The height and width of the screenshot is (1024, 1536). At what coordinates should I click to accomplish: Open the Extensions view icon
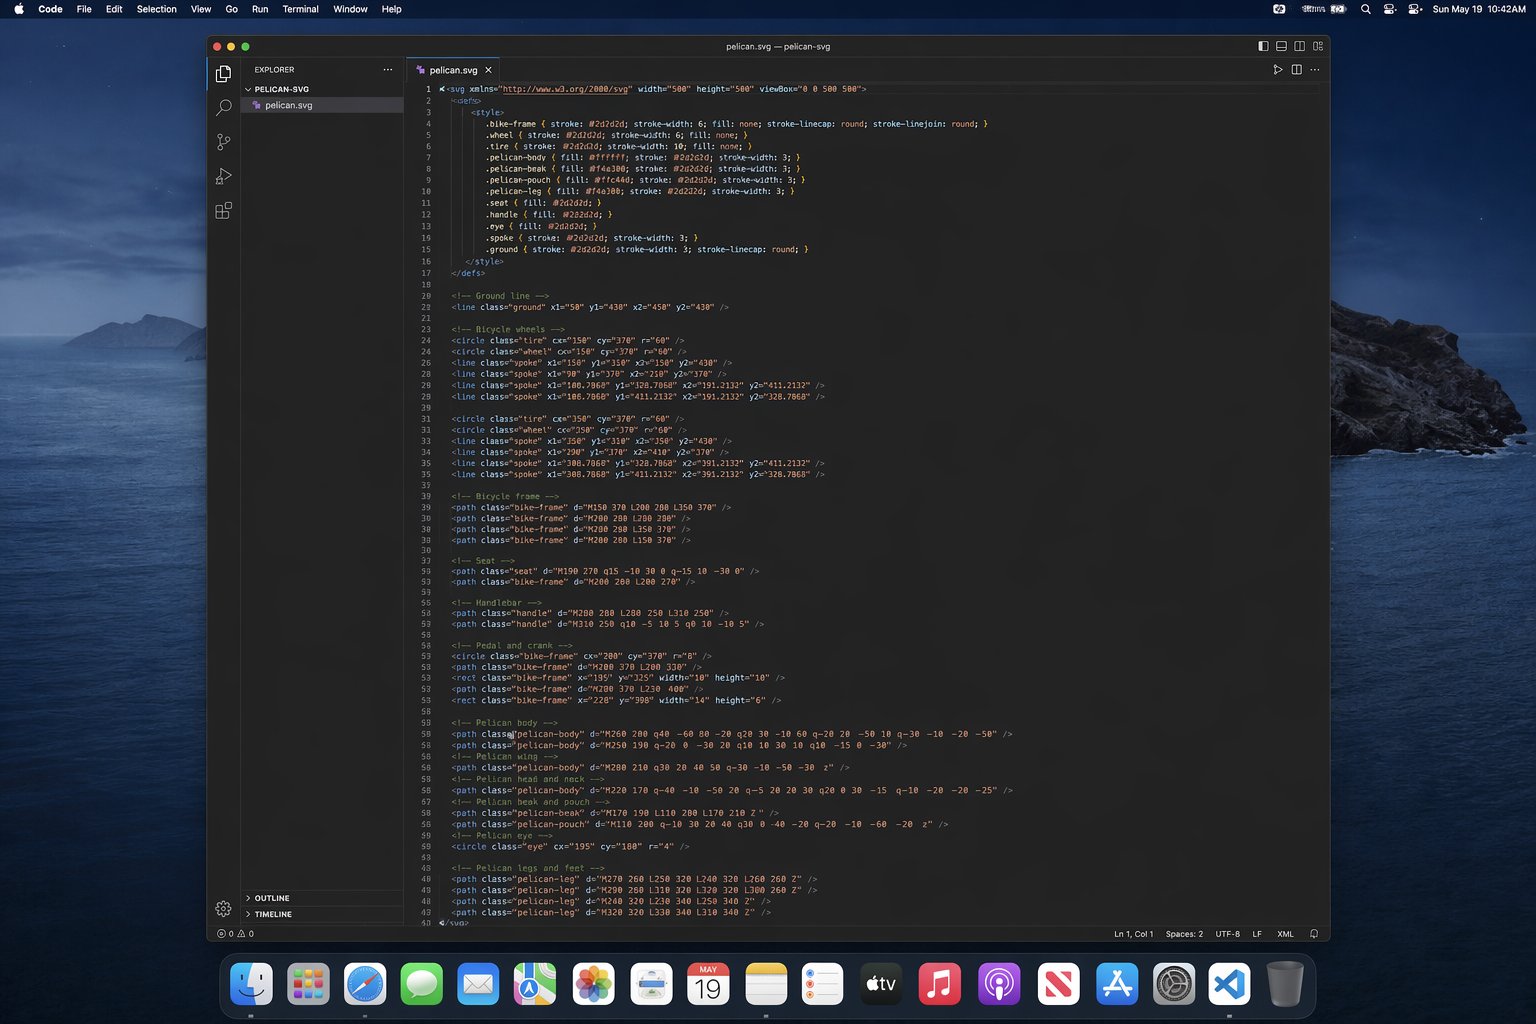coord(223,210)
